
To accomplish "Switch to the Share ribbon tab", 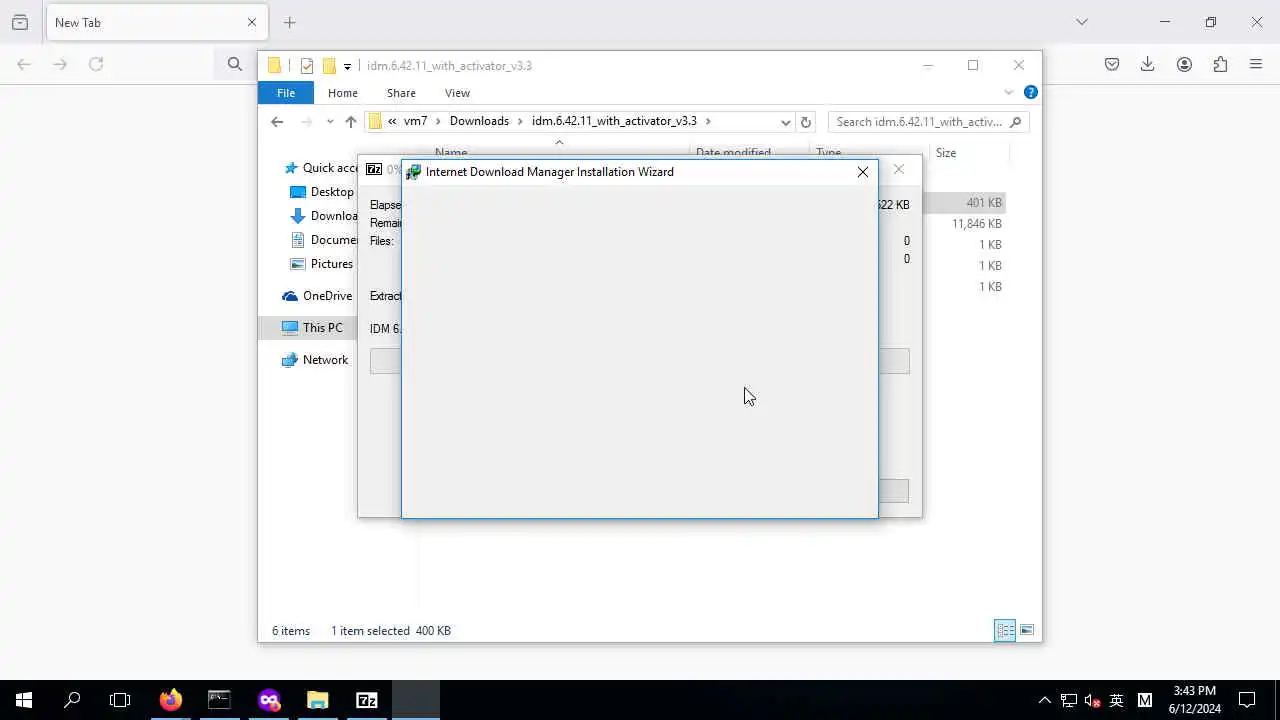I will pos(401,93).
